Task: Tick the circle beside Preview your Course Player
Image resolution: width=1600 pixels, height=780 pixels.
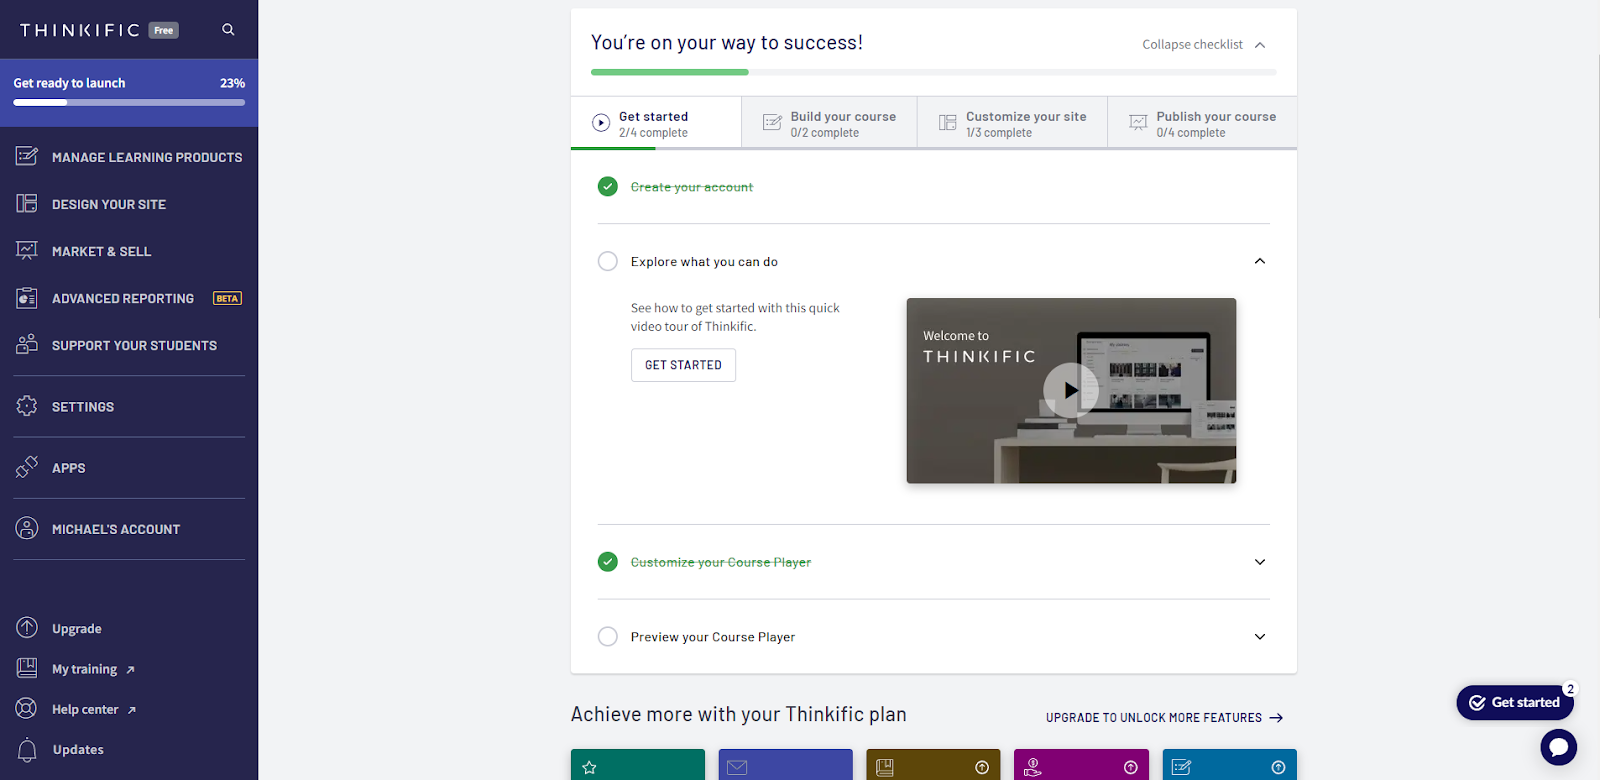Action: pos(607,637)
